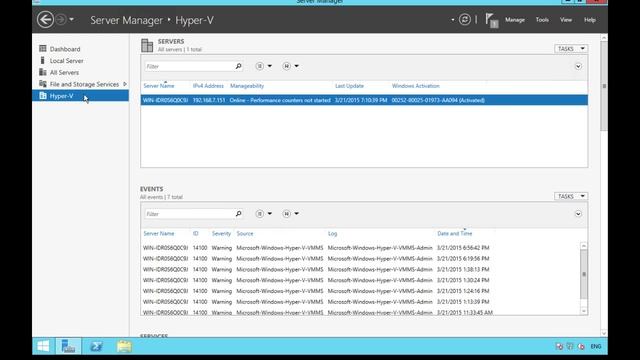The width and height of the screenshot is (640, 360).
Task: Select event dated 3/21/2015 6:56:42 PM
Action: pyautogui.click(x=360, y=248)
